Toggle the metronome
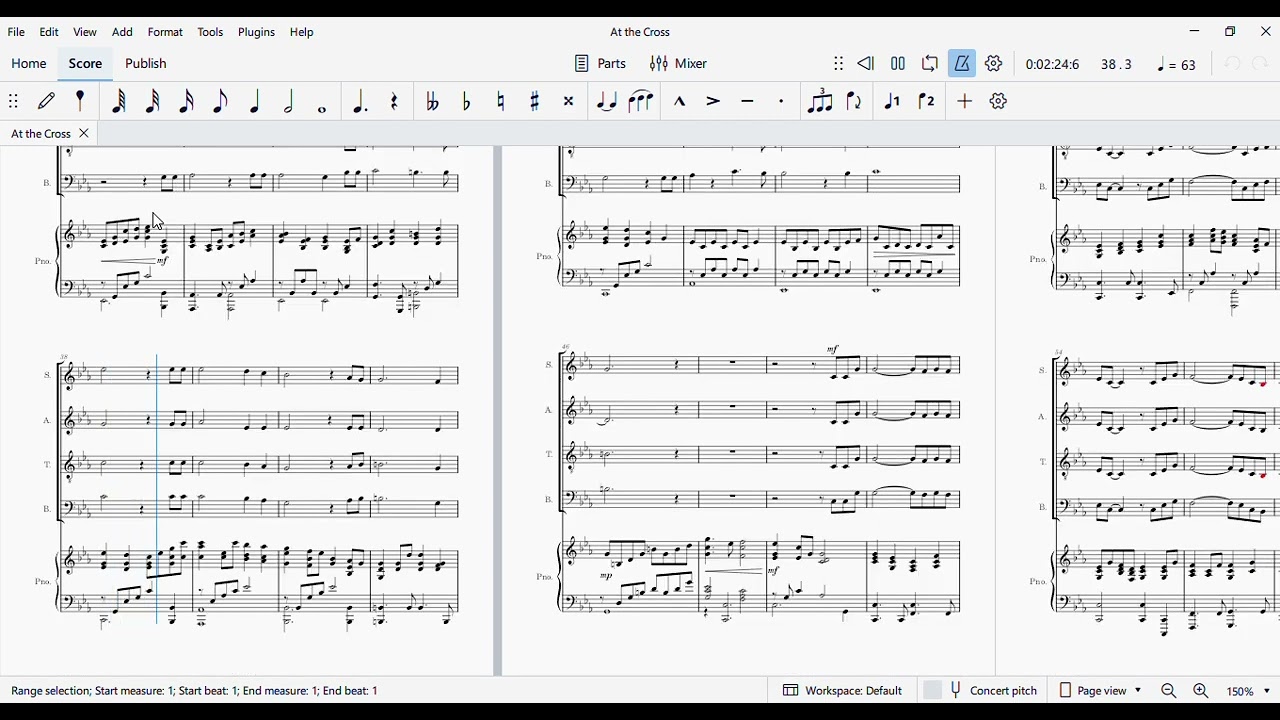The height and width of the screenshot is (720, 1280). coord(963,64)
